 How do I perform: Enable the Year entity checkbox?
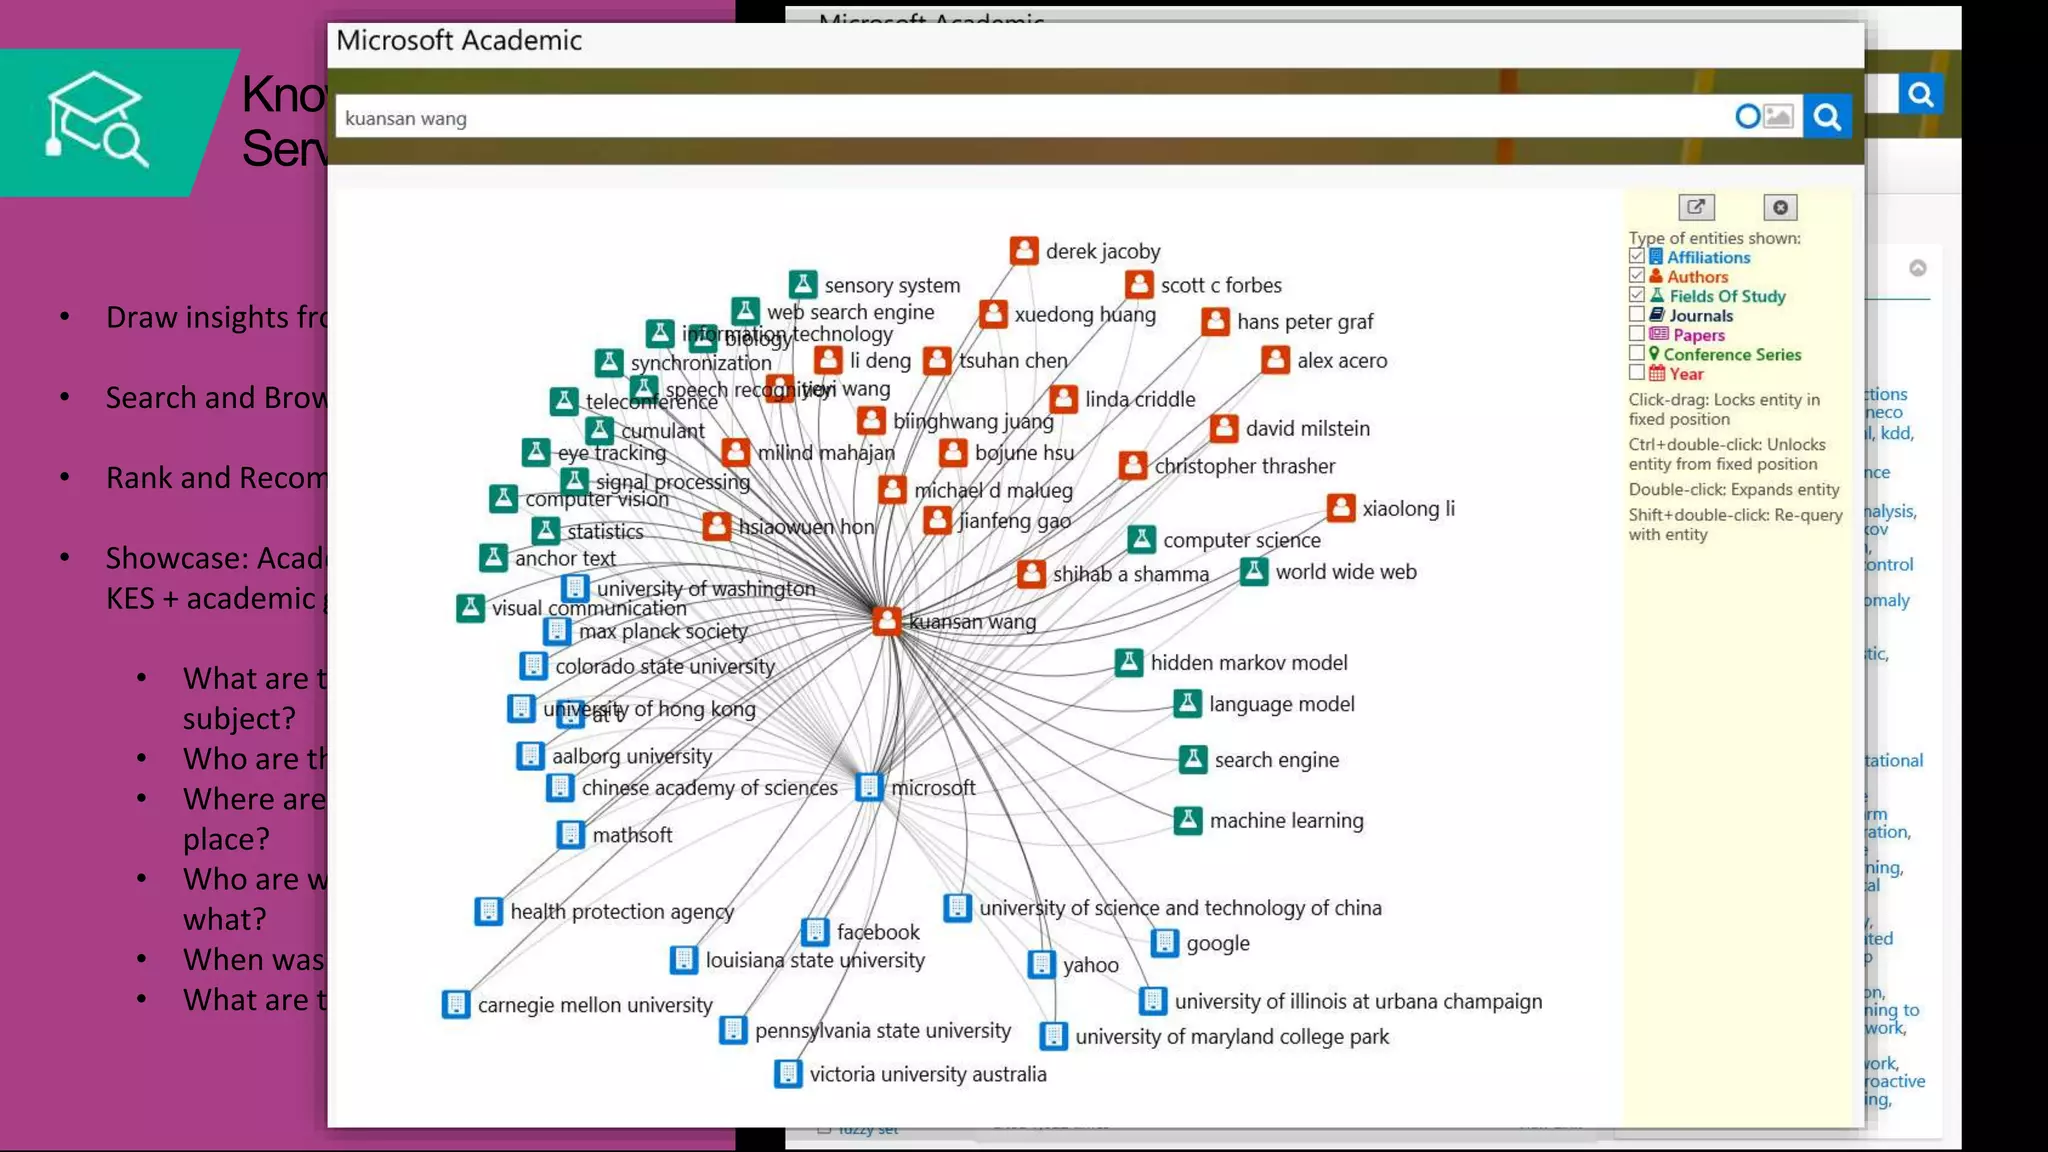1636,373
